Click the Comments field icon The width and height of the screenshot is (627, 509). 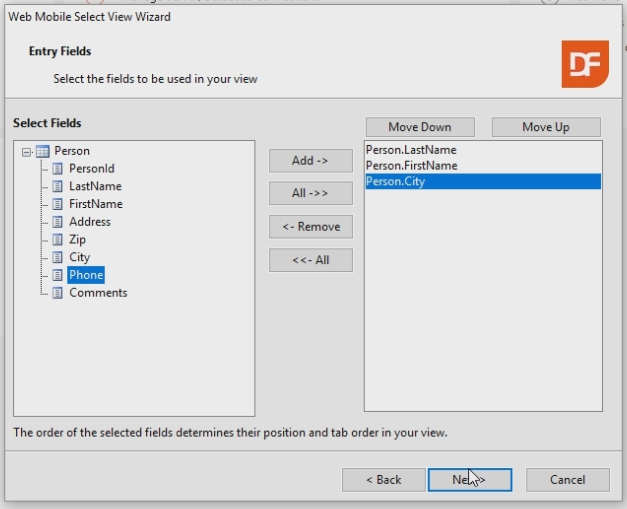(57, 293)
